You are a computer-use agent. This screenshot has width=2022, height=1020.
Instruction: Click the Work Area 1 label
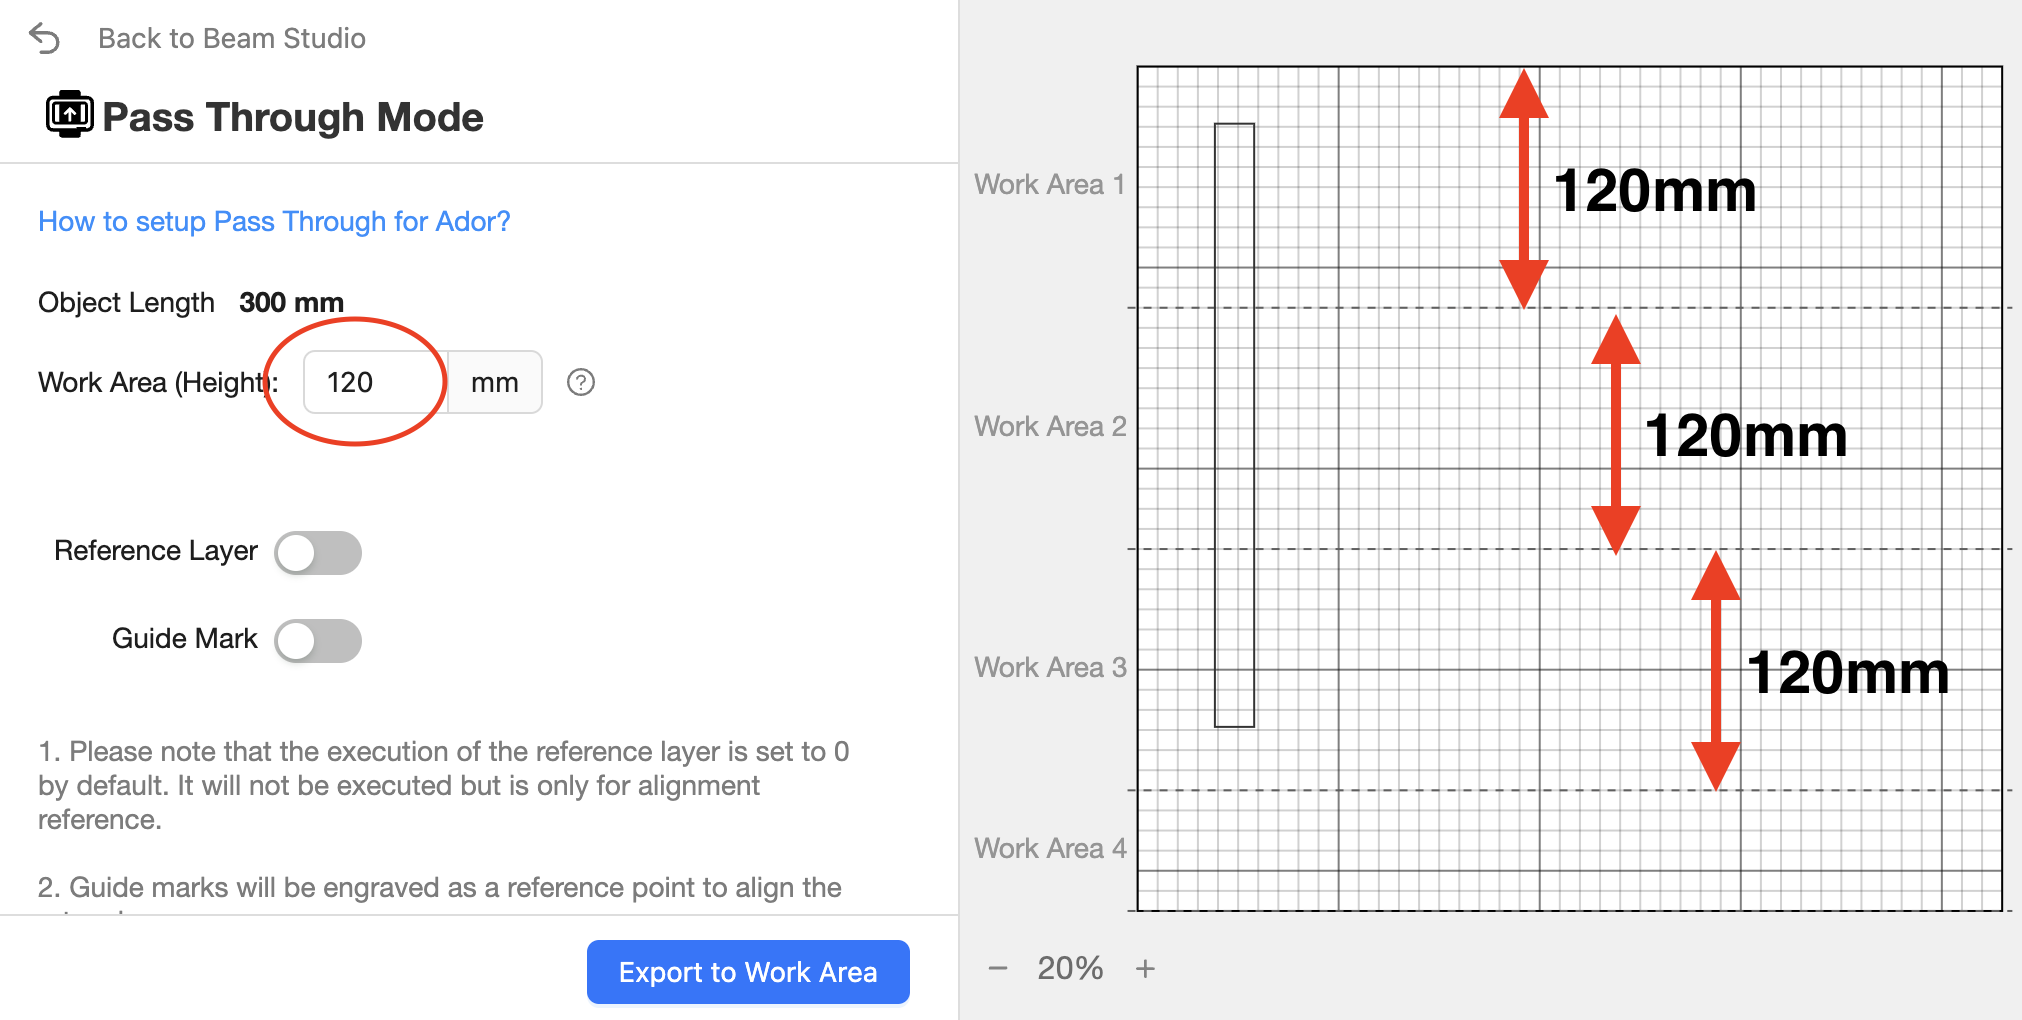1050,184
